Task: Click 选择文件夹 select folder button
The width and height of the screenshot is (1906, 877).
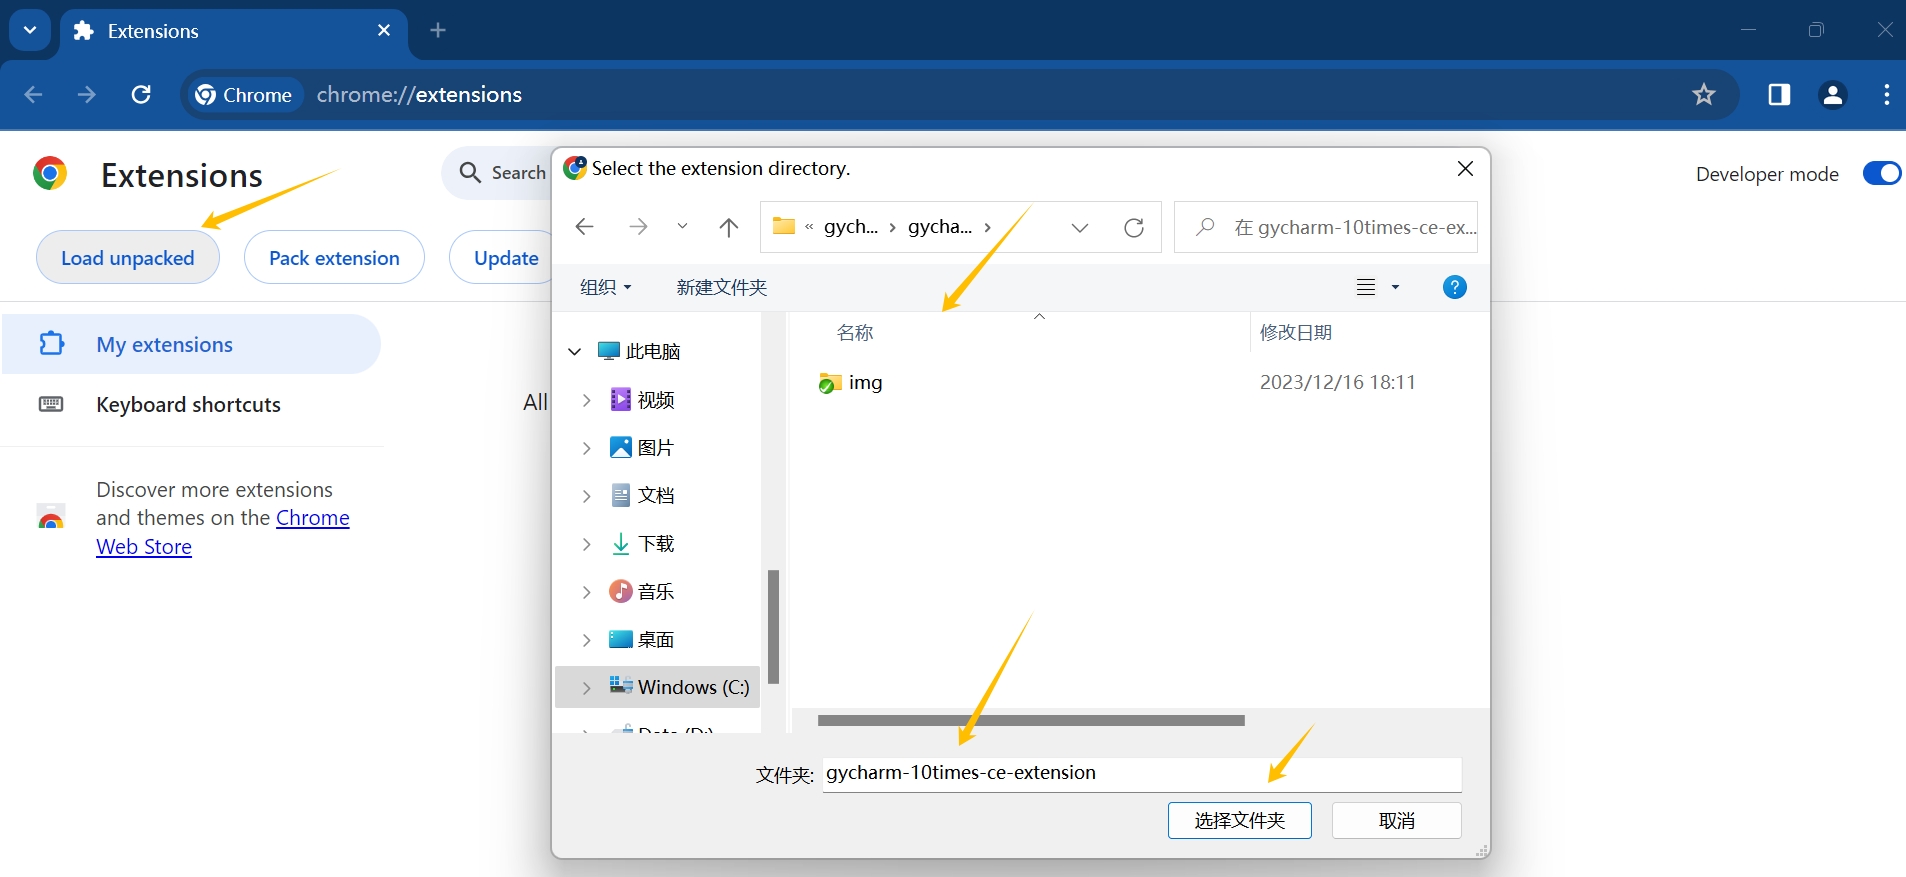Action: [x=1240, y=821]
